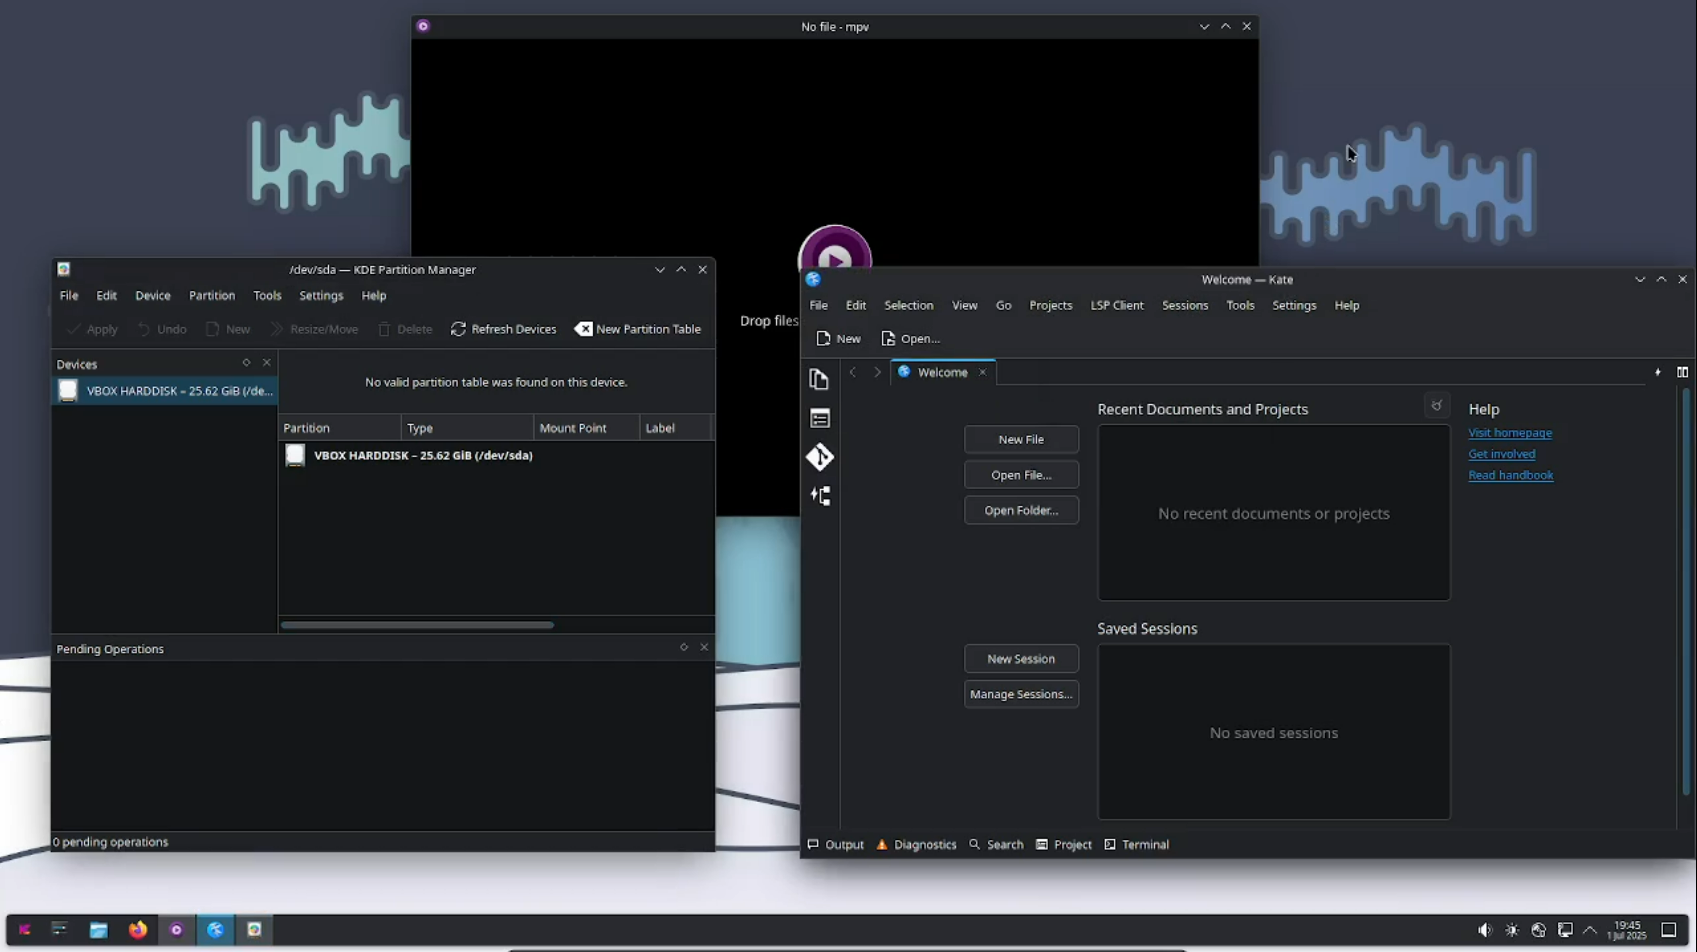Open the application launcher in taskbar
This screenshot has width=1697, height=952.
point(25,930)
